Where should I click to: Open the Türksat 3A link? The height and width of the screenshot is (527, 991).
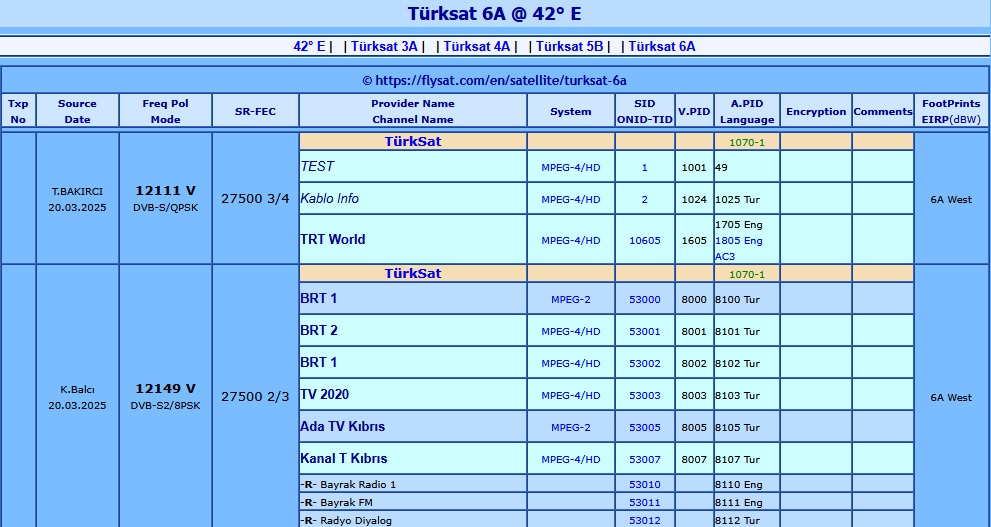(384, 46)
